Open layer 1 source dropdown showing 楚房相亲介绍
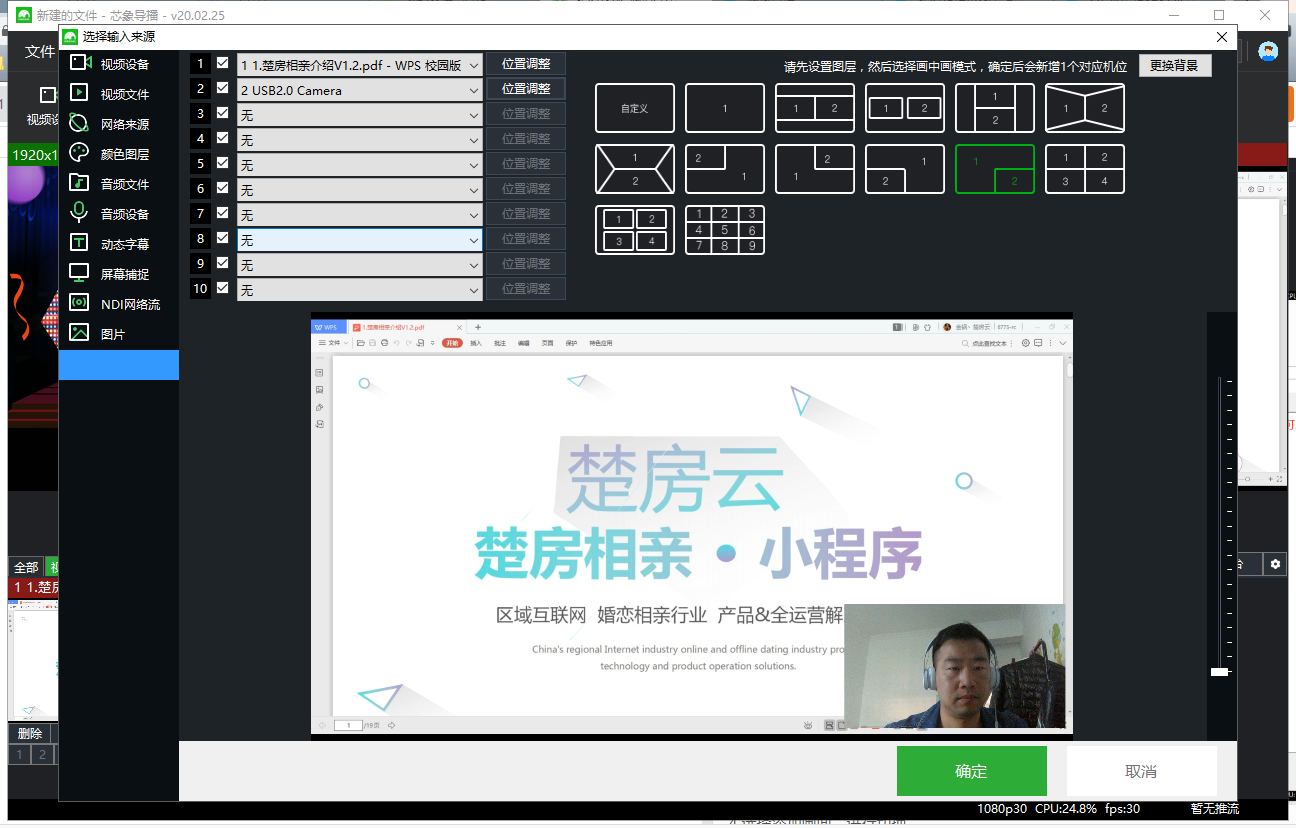This screenshot has width=1296, height=828. [360, 65]
